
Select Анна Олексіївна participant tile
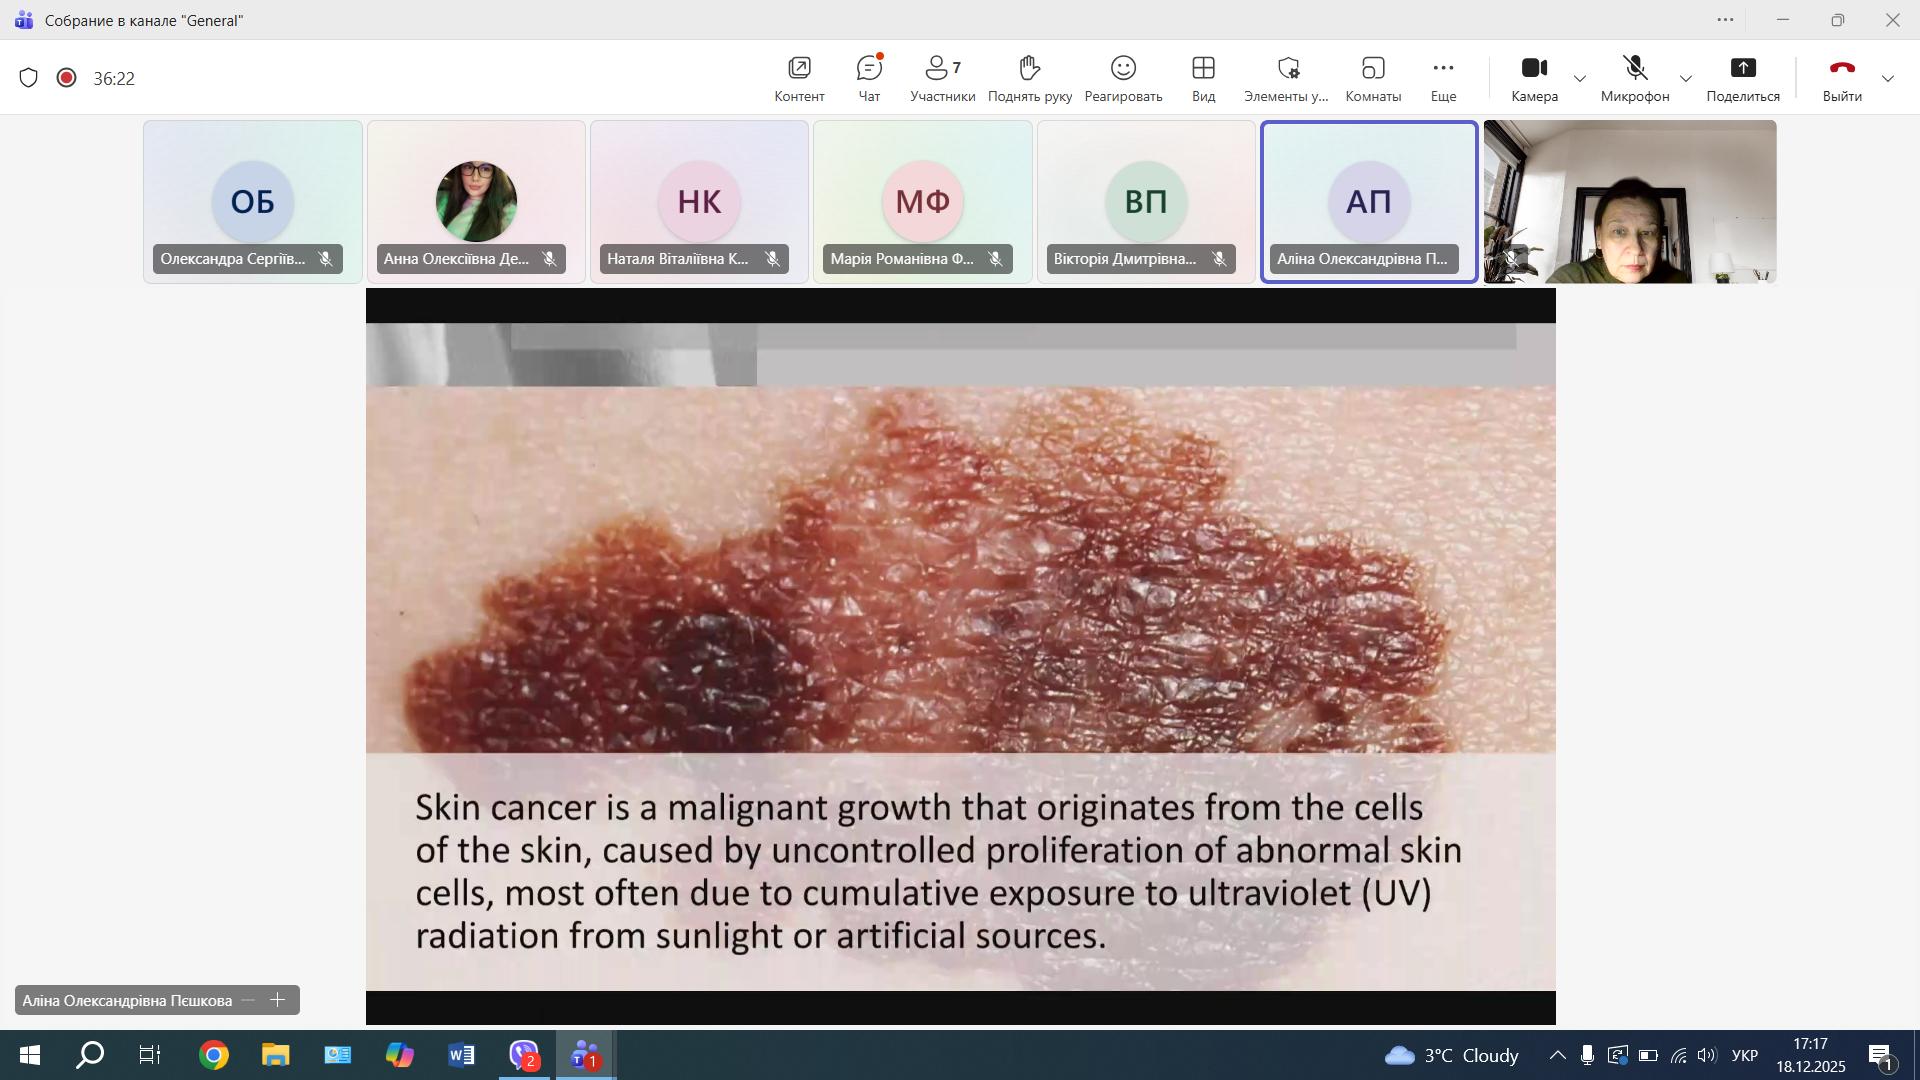point(476,201)
